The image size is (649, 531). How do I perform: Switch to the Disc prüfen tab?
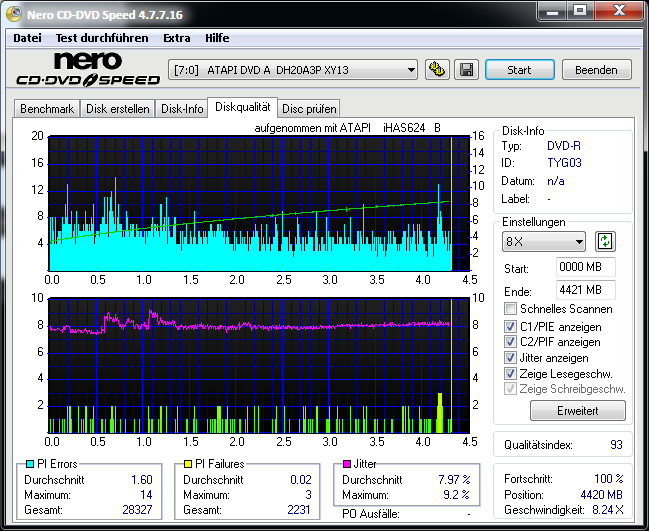[x=309, y=109]
